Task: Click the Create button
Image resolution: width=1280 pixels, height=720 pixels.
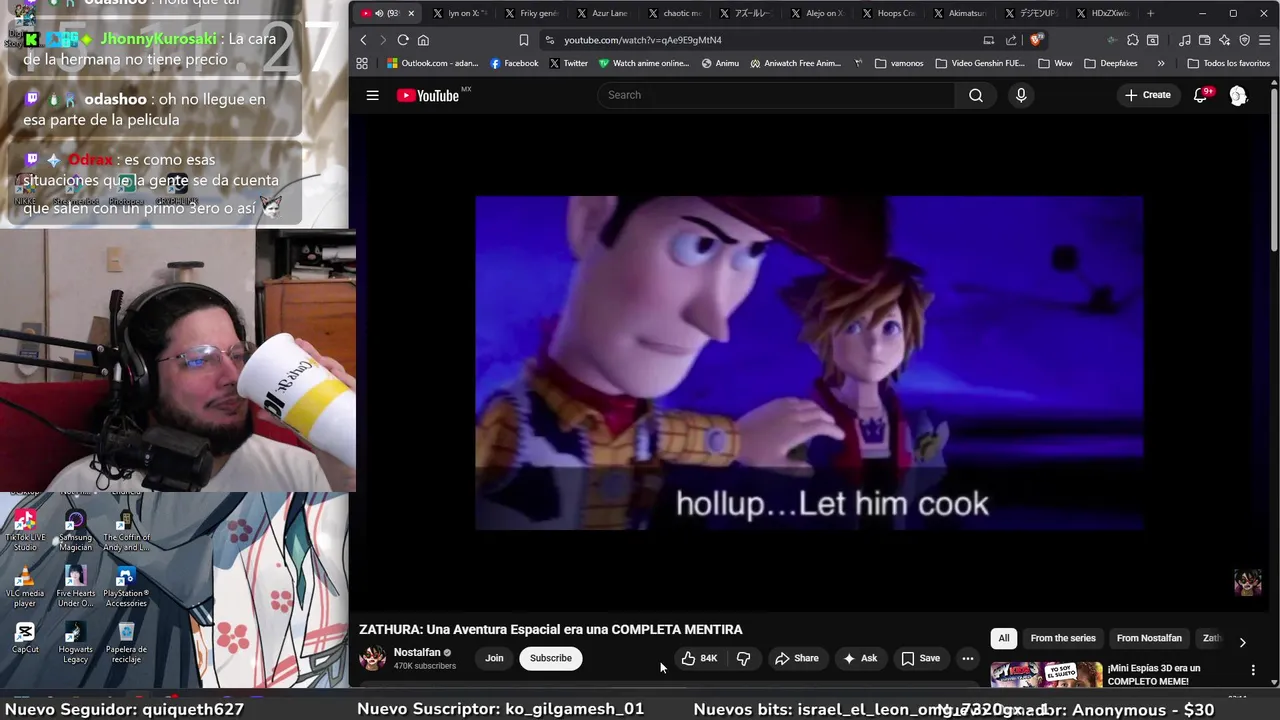Action: pyautogui.click(x=1147, y=95)
